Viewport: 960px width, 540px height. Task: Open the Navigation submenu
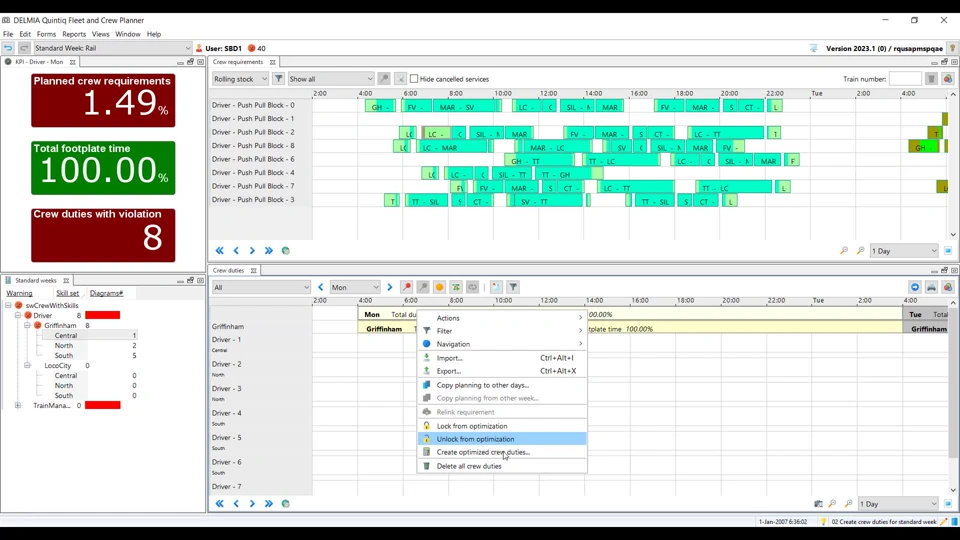click(x=502, y=344)
